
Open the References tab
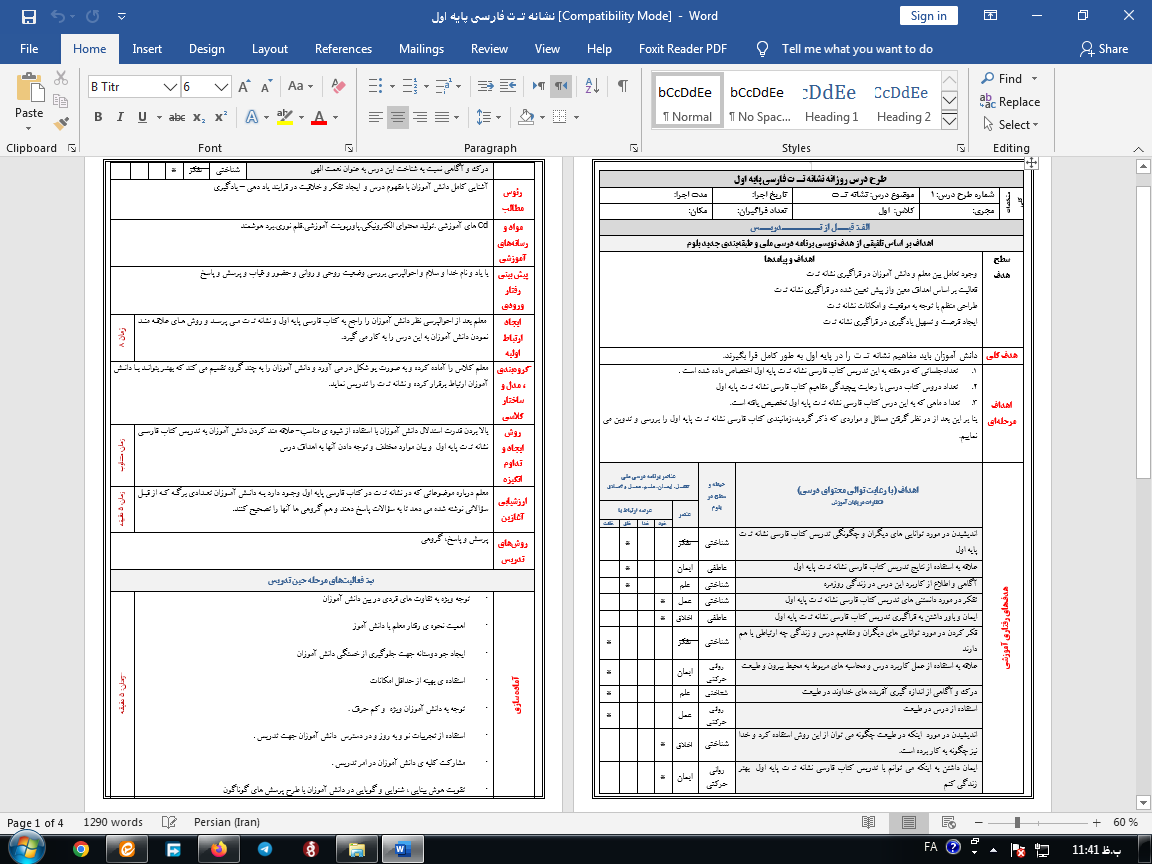[x=343, y=48]
